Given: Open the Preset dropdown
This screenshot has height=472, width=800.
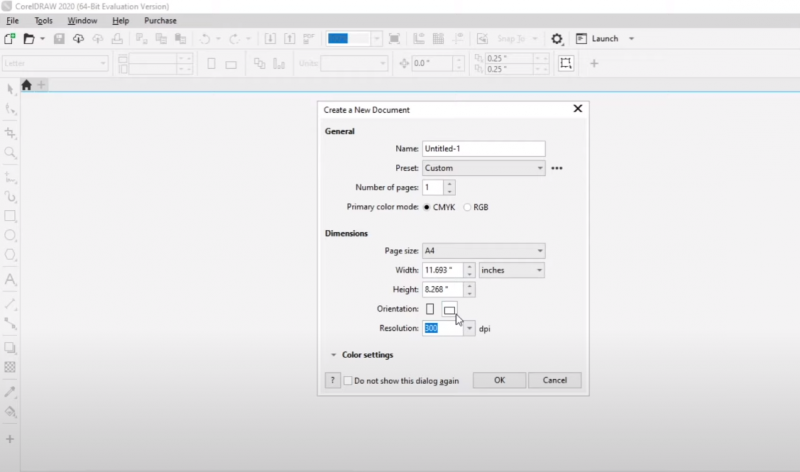Looking at the screenshot, I should click(484, 168).
